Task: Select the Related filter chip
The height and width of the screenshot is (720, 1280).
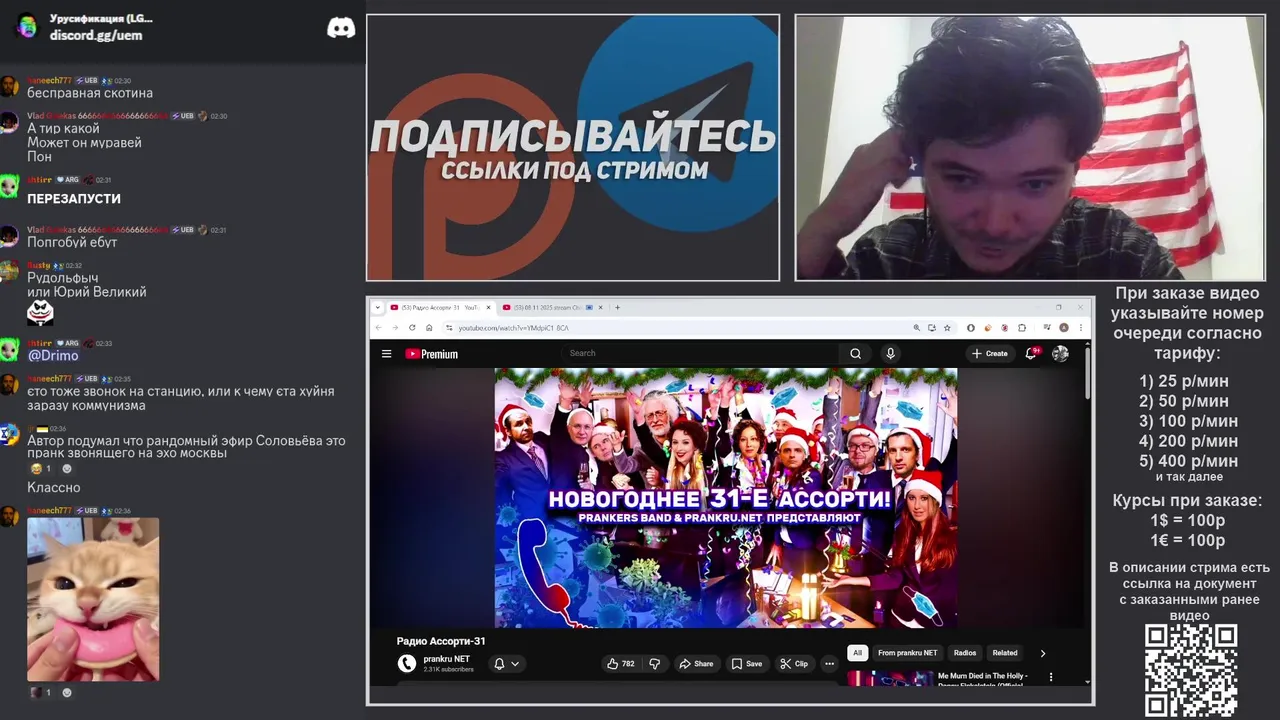Action: click(x=1005, y=653)
